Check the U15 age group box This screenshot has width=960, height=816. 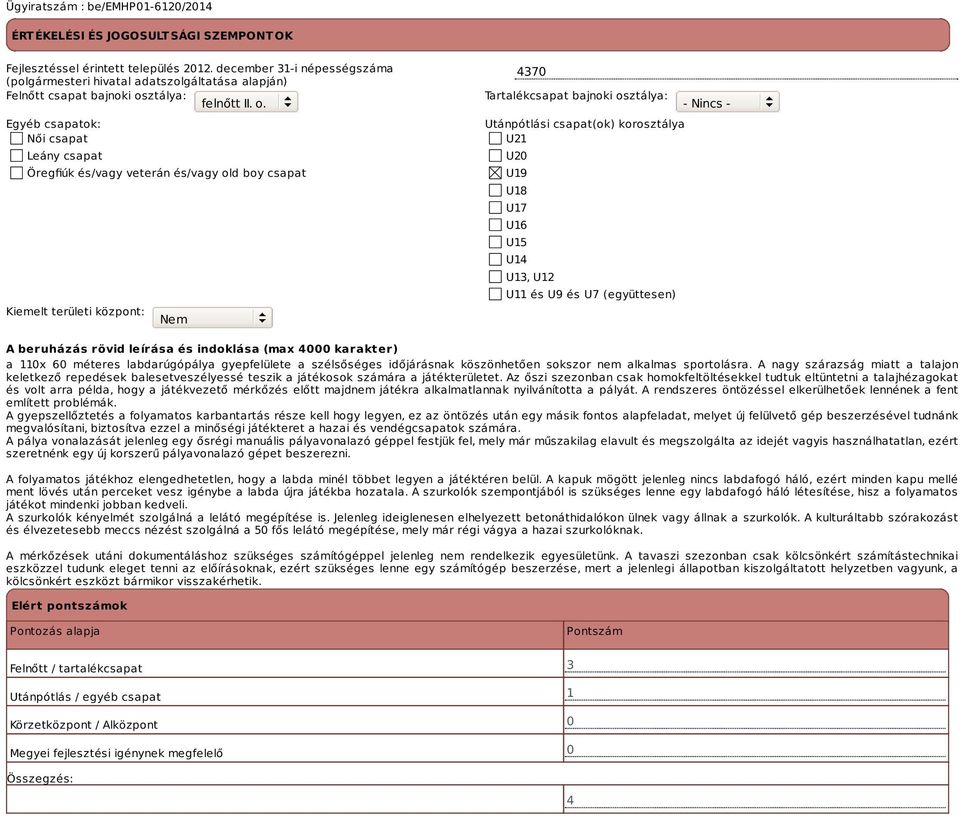495,242
